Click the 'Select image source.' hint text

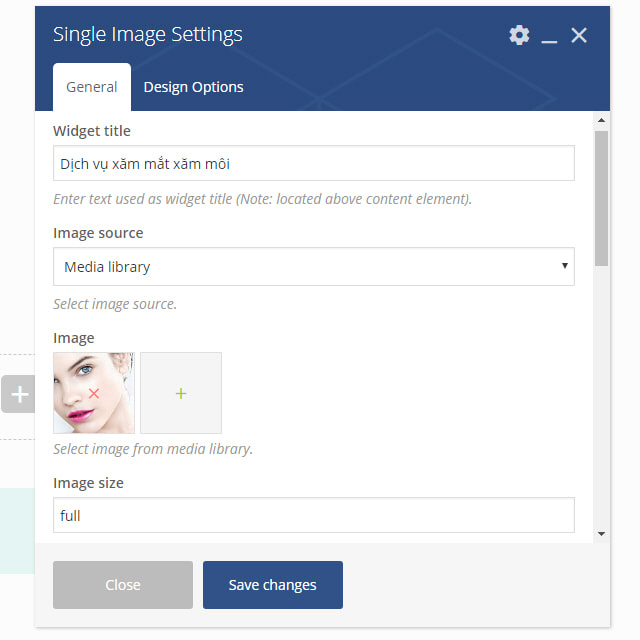(x=115, y=304)
